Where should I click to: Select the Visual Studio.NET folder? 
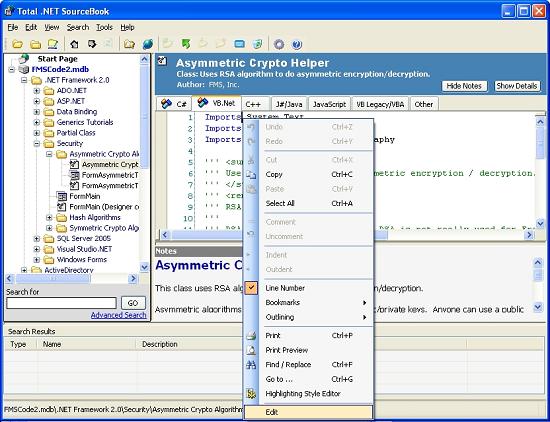[84, 249]
